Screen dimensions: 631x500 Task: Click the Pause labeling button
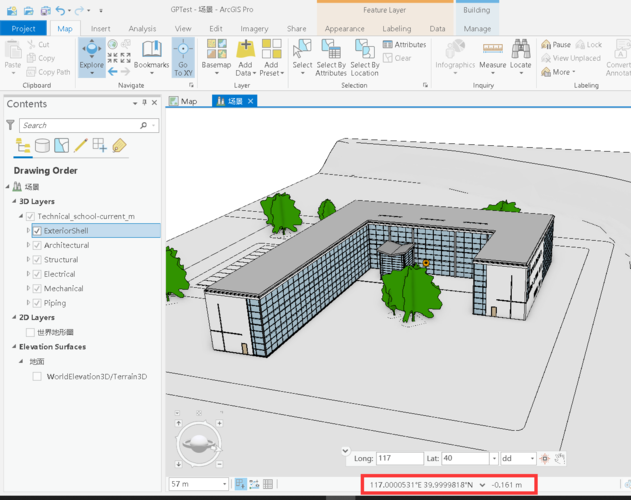click(x=556, y=45)
